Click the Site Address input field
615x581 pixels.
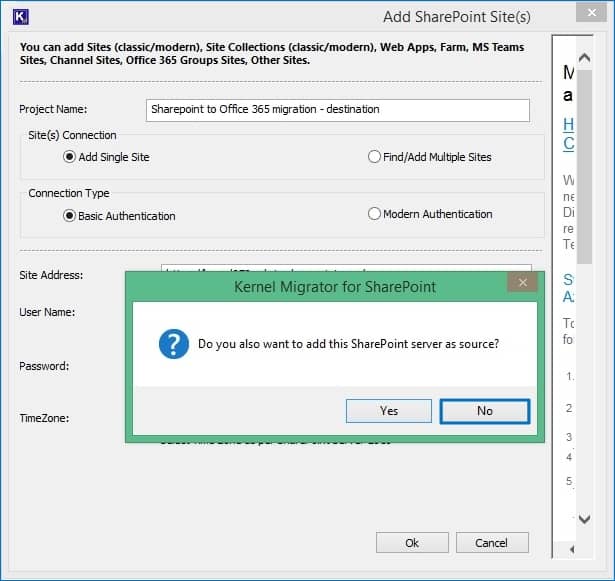pos(346,268)
